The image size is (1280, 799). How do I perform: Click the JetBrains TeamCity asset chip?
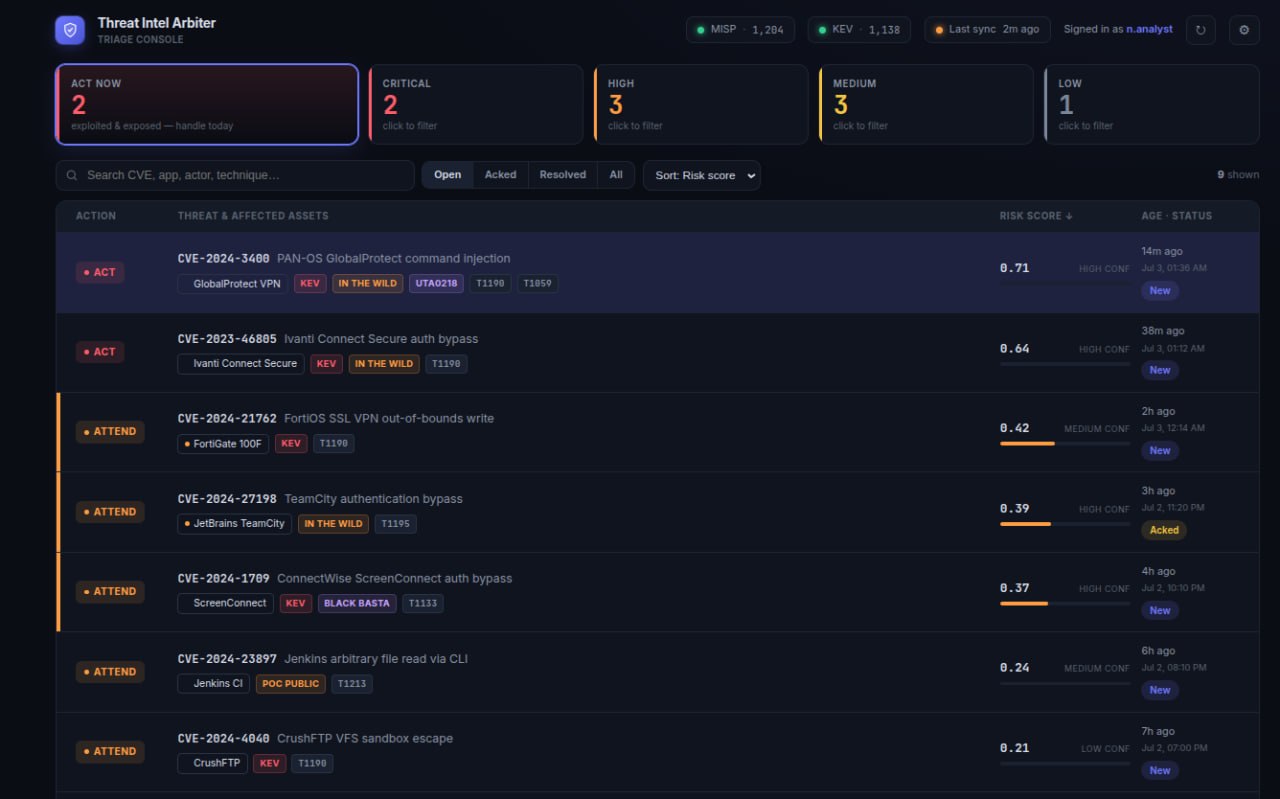pyautogui.click(x=235, y=523)
